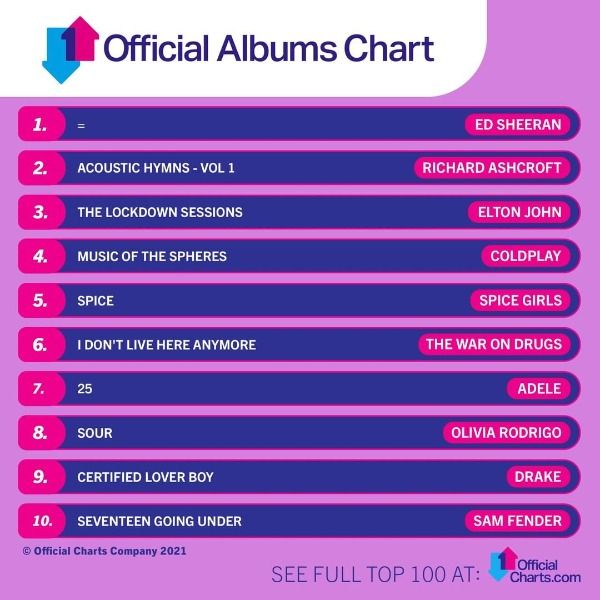
Task: Open The War On Drugs artist tag
Action: pyautogui.click(x=494, y=344)
